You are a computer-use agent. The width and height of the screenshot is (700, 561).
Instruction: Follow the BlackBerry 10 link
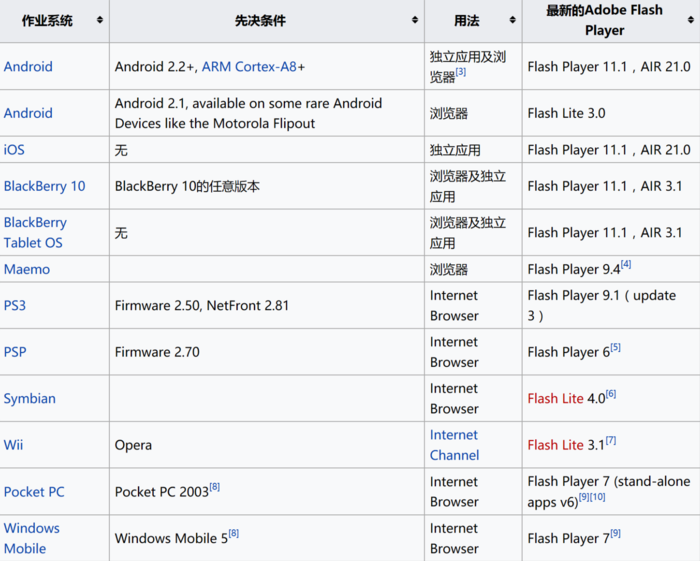[44, 186]
